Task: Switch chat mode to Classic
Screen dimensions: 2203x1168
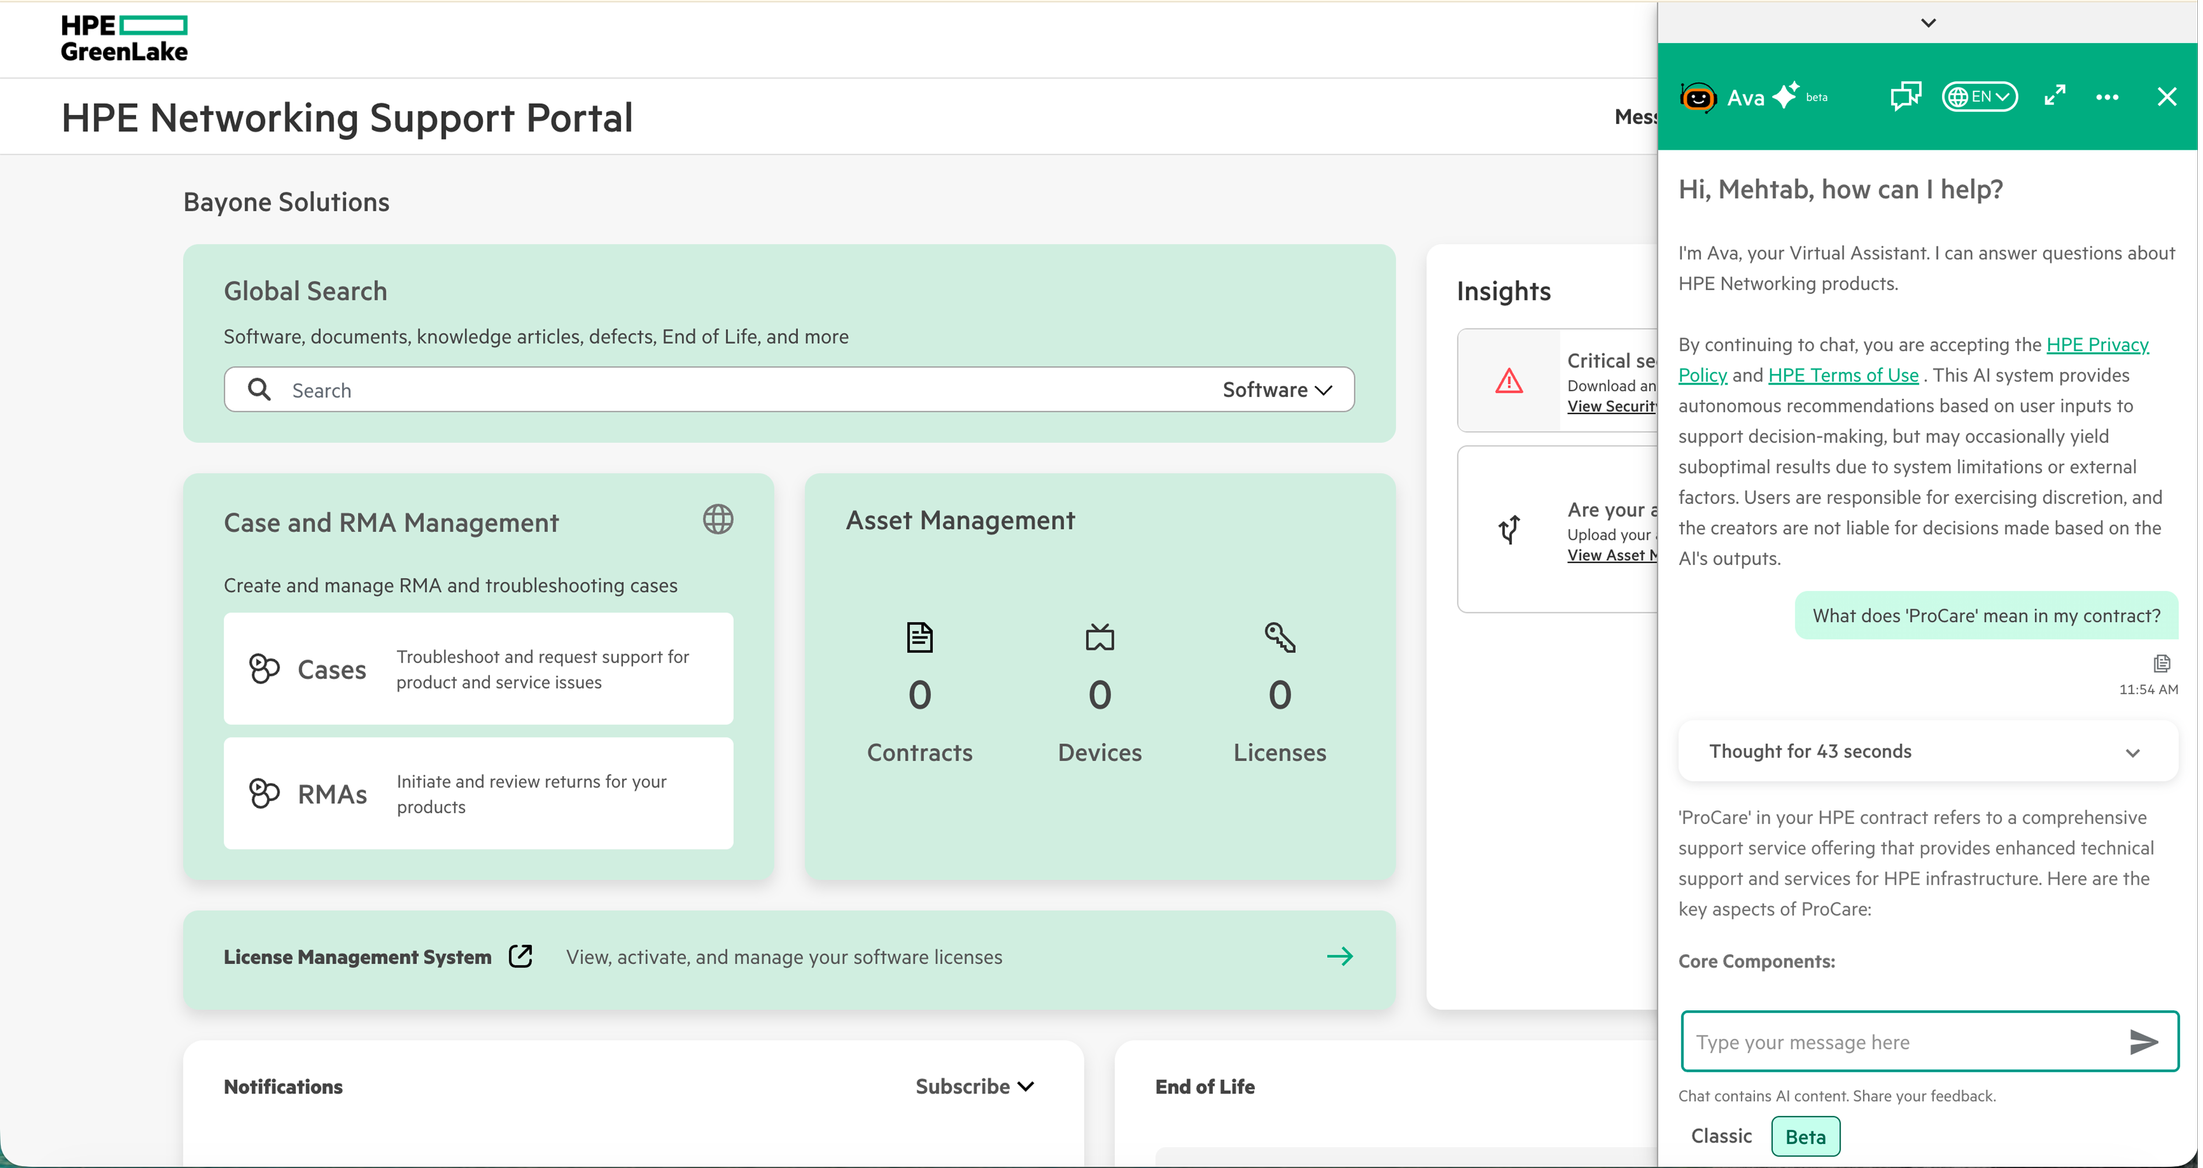Action: tap(1721, 1136)
